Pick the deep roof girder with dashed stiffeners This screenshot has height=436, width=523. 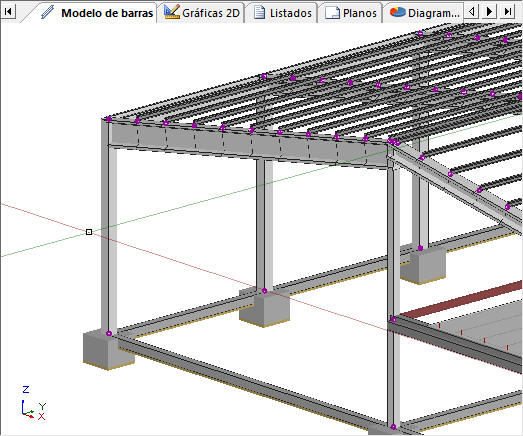point(247,143)
